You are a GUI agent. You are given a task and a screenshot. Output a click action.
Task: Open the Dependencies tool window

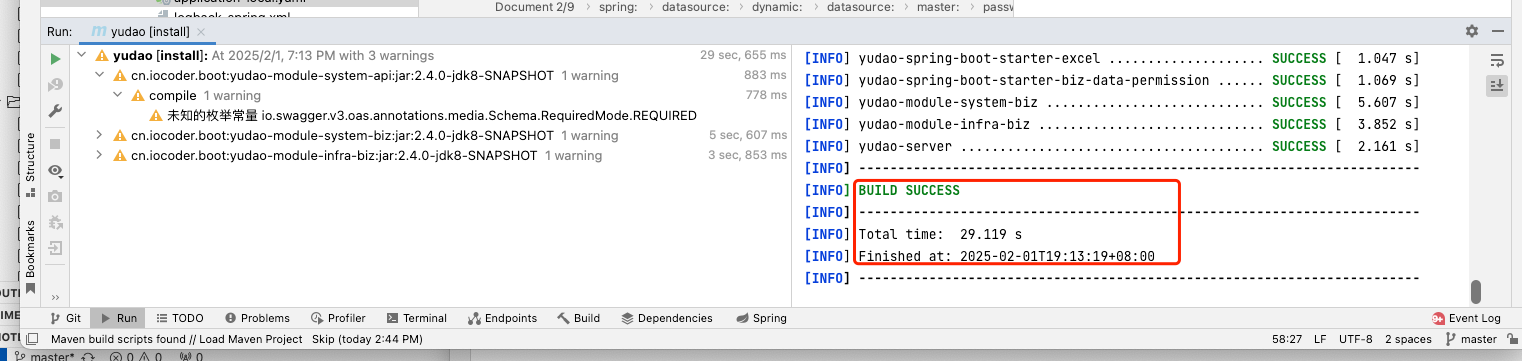click(x=667, y=318)
